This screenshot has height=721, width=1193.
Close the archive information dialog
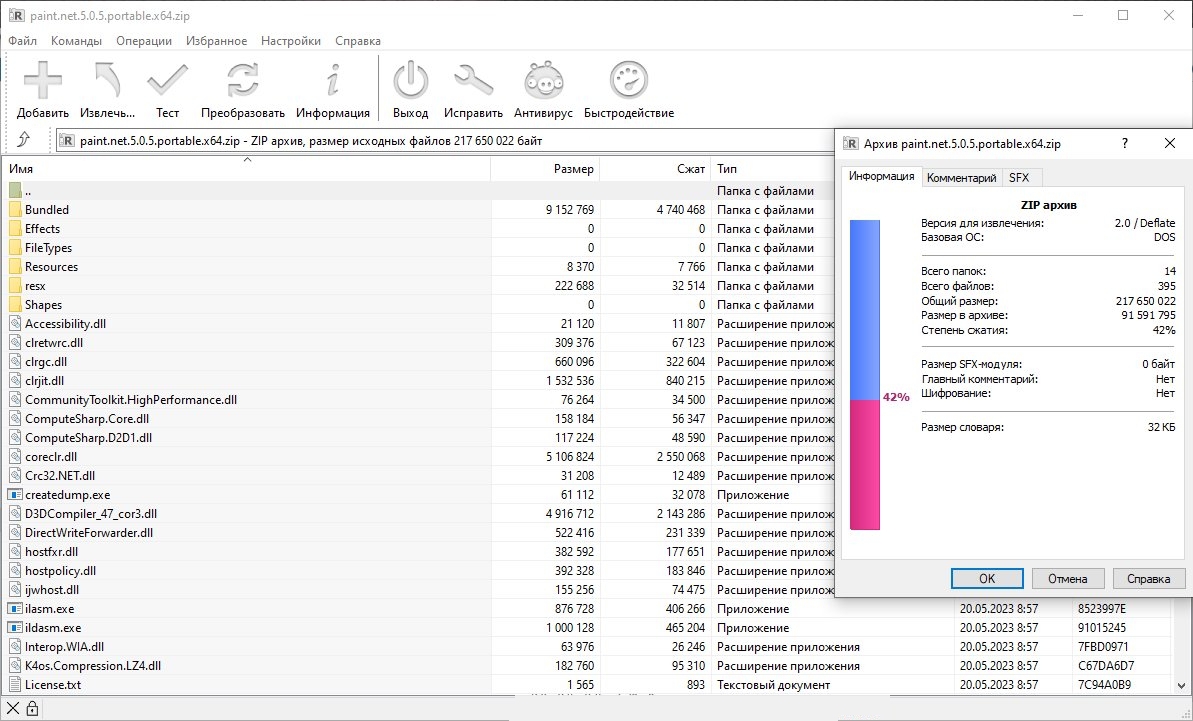[x=1170, y=144]
